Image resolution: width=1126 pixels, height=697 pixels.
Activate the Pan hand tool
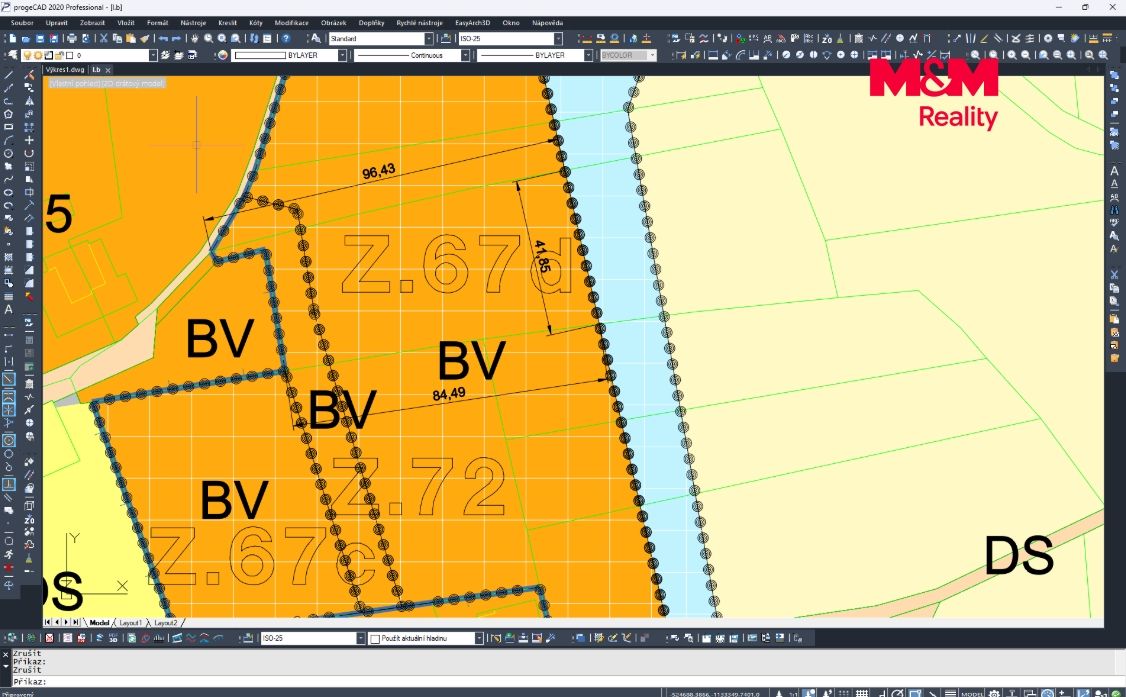click(x=195, y=39)
